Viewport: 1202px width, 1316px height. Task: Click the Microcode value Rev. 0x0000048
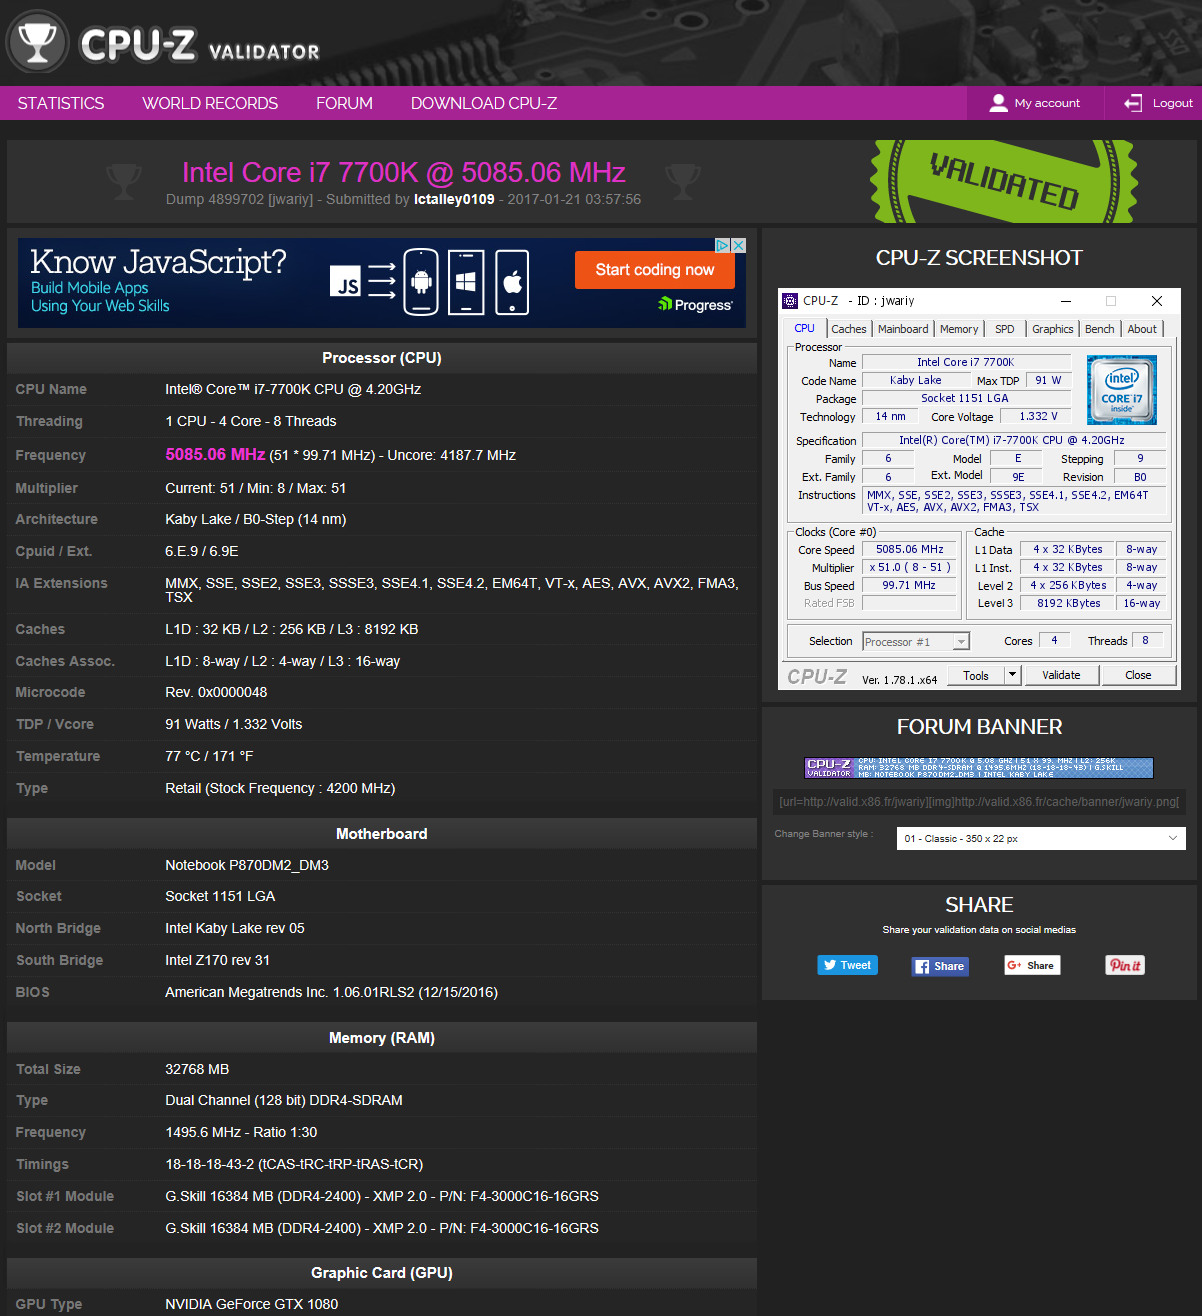(x=216, y=692)
